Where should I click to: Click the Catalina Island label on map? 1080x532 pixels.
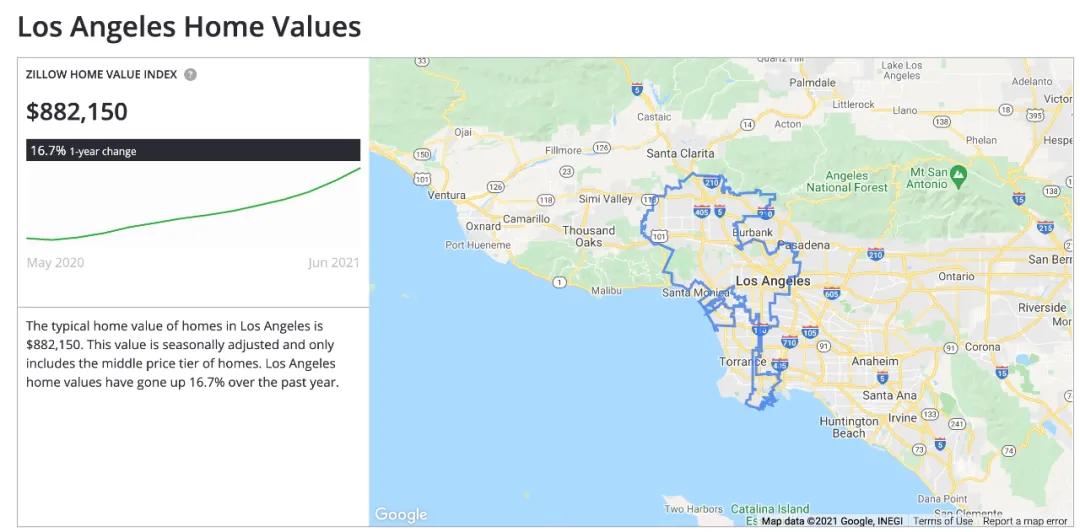pos(767,509)
